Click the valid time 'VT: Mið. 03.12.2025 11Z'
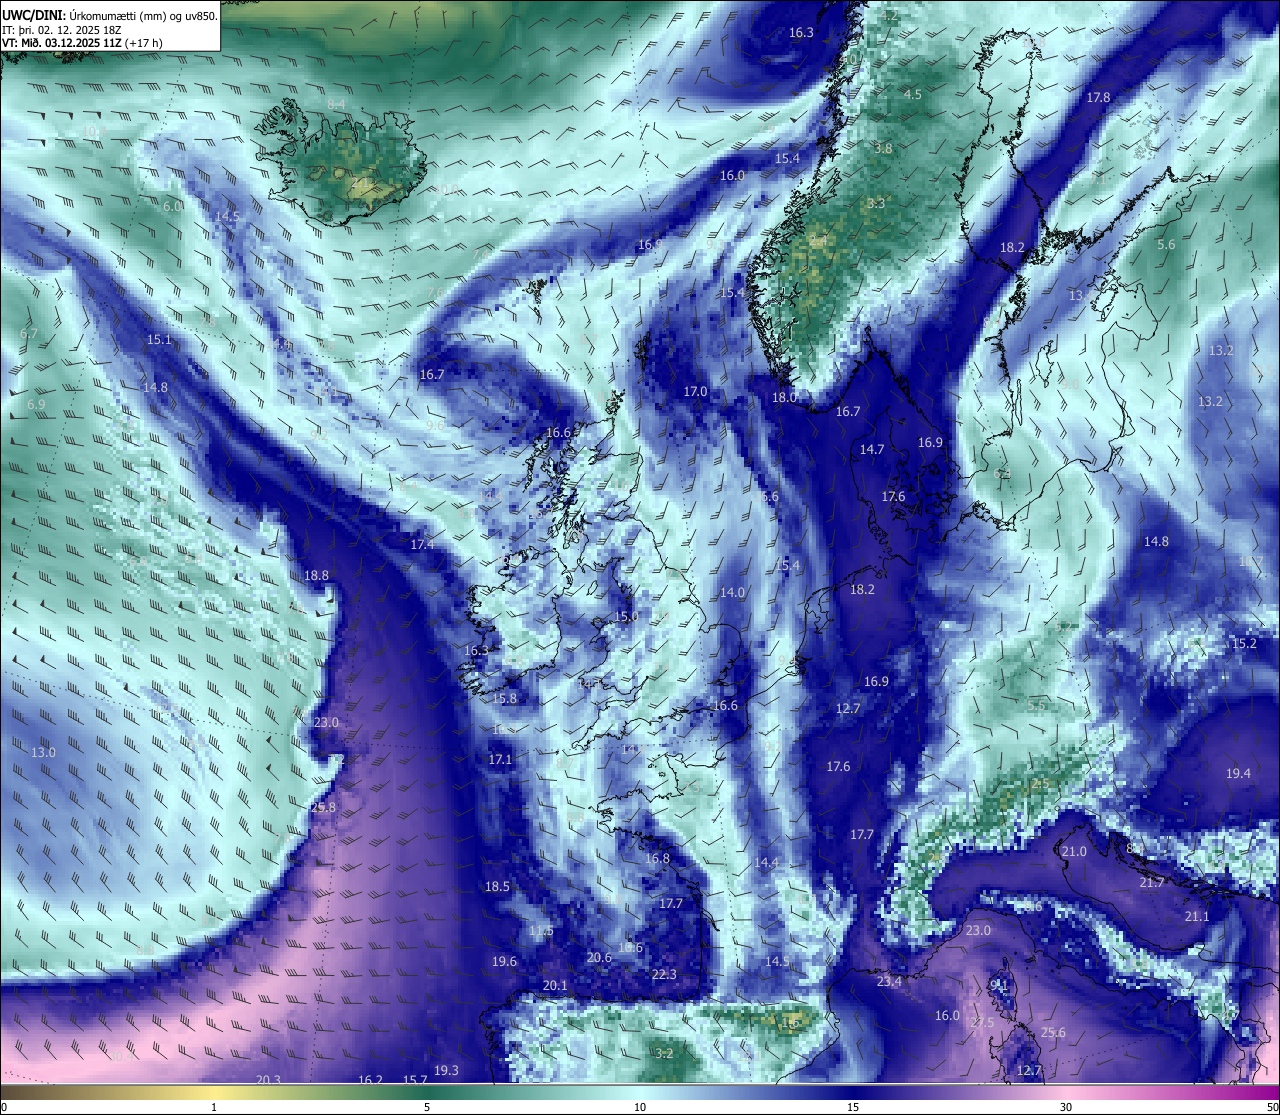Image resolution: width=1280 pixels, height=1115 pixels. (x=62, y=43)
